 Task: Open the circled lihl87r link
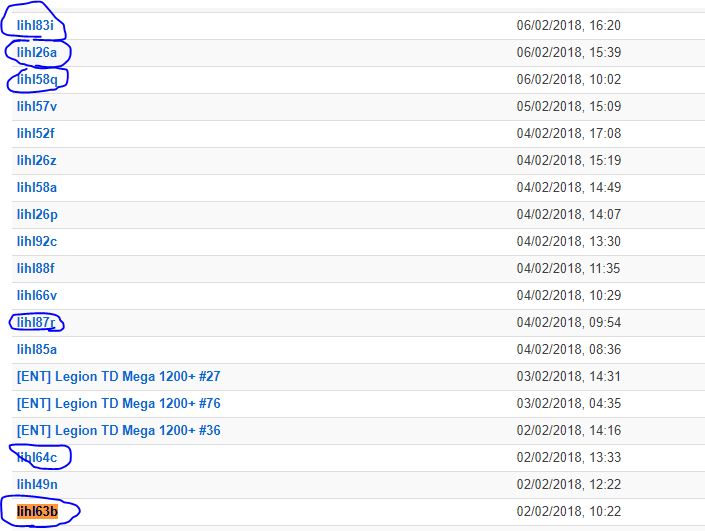click(x=36, y=322)
